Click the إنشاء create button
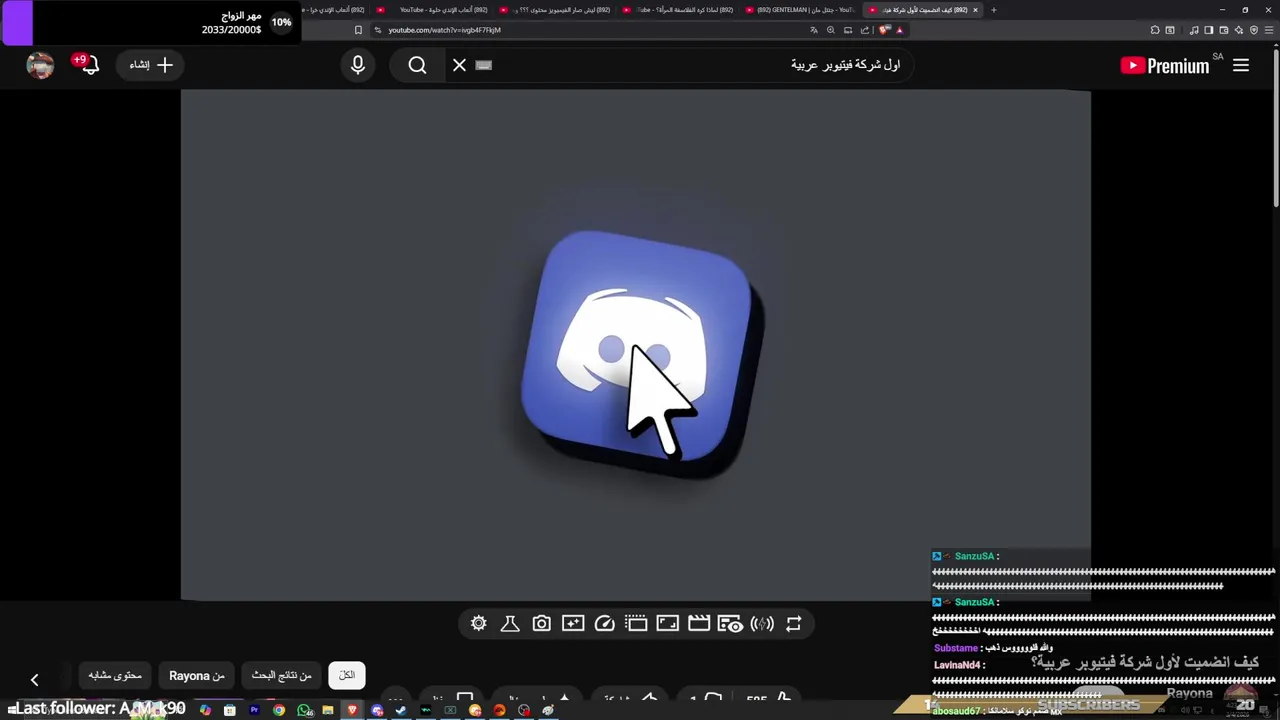Image resolution: width=1280 pixels, height=720 pixels. pos(151,65)
